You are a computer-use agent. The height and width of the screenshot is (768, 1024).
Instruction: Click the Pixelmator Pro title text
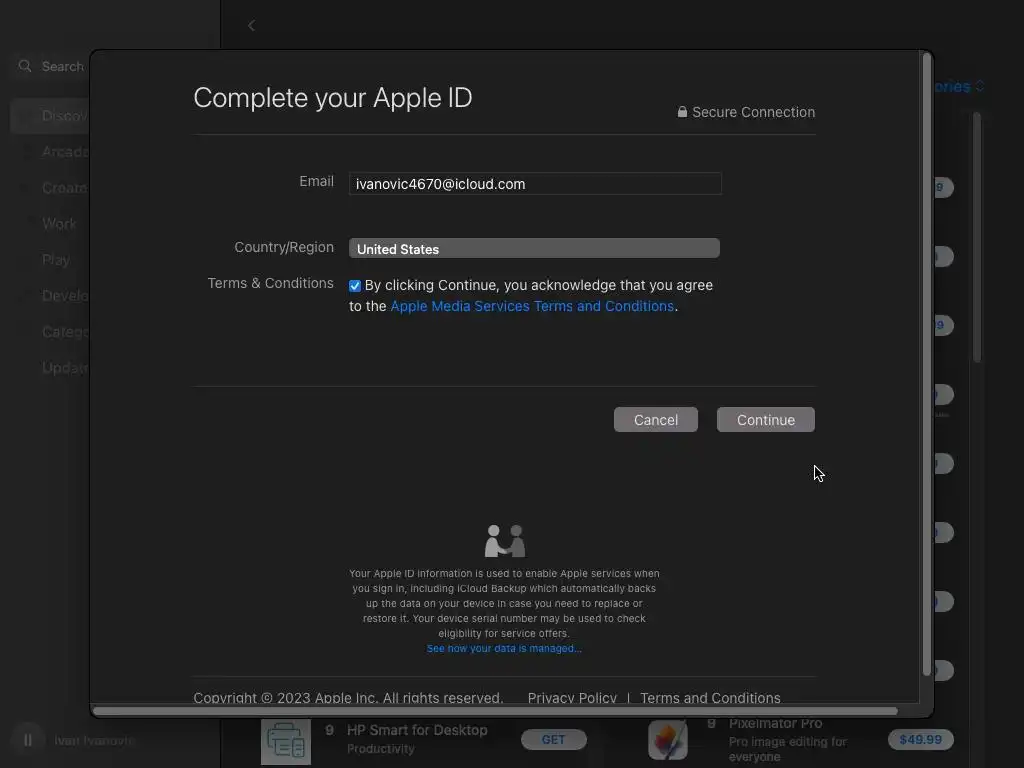pyautogui.click(x=775, y=724)
